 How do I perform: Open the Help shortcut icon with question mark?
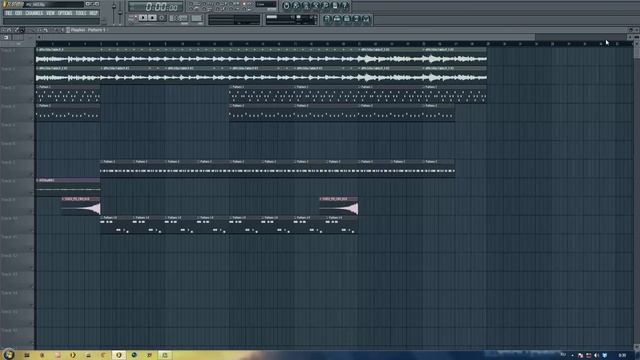(344, 5)
